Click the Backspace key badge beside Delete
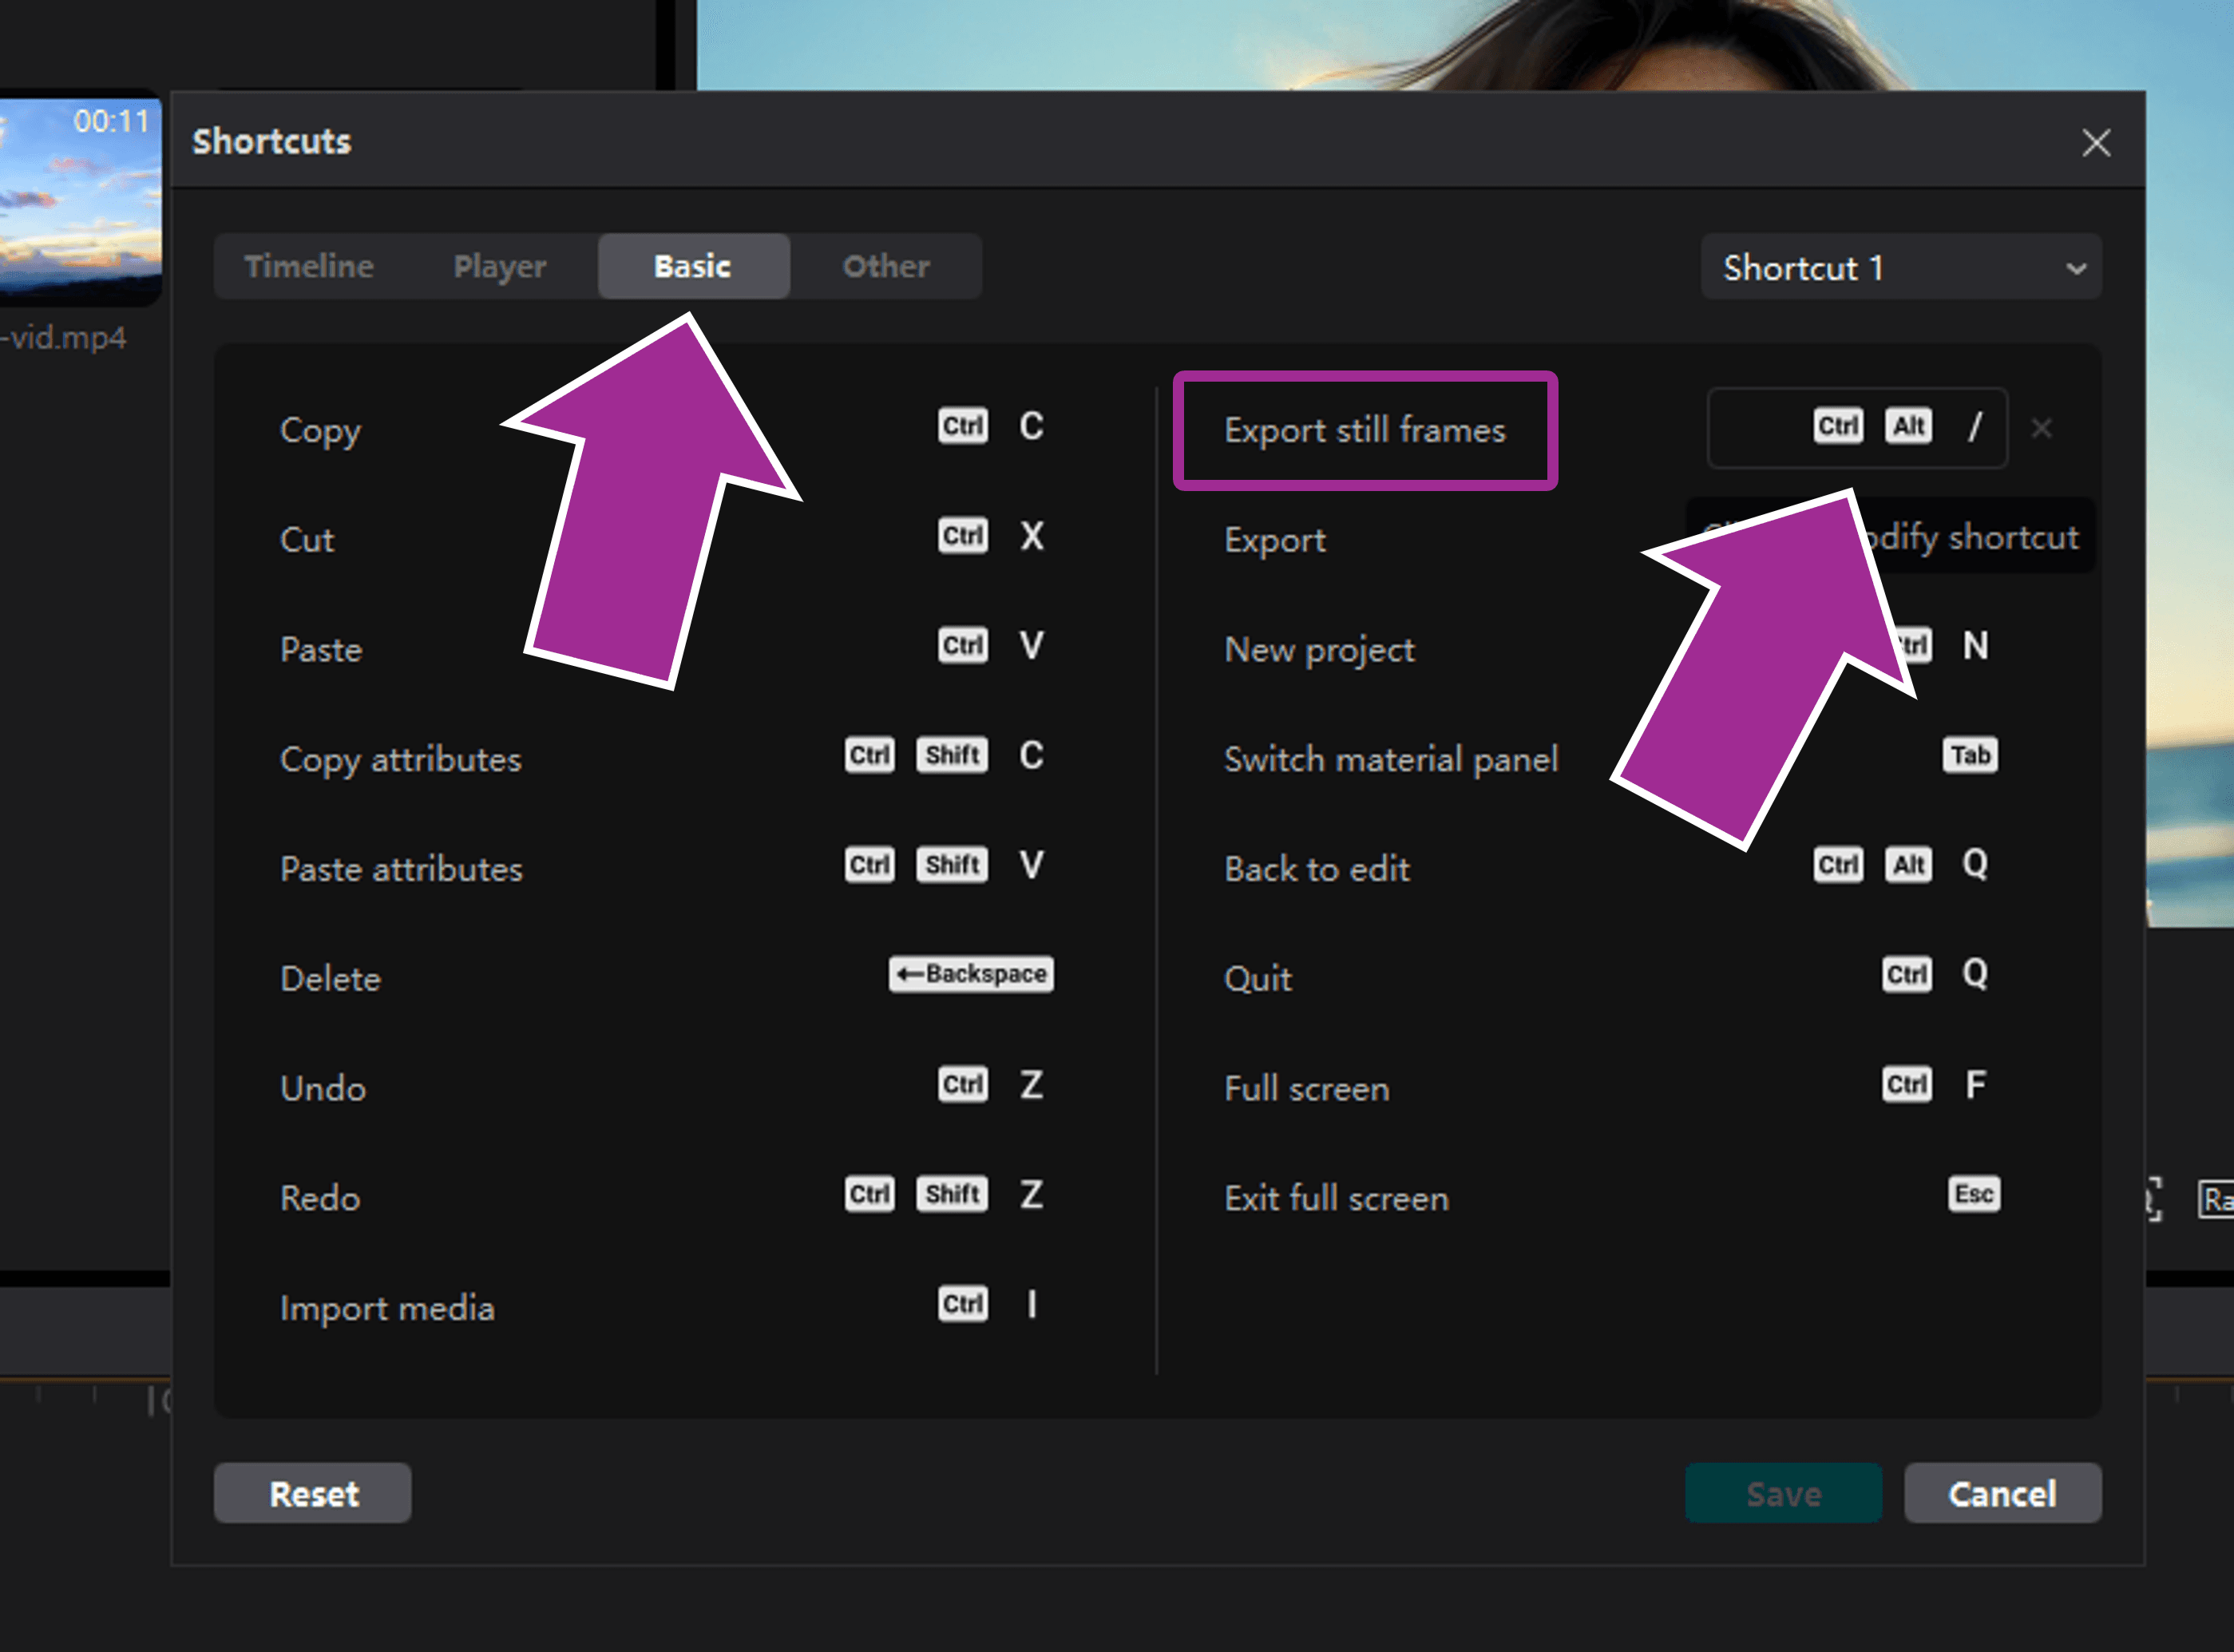This screenshot has height=1652, width=2234. click(x=970, y=974)
